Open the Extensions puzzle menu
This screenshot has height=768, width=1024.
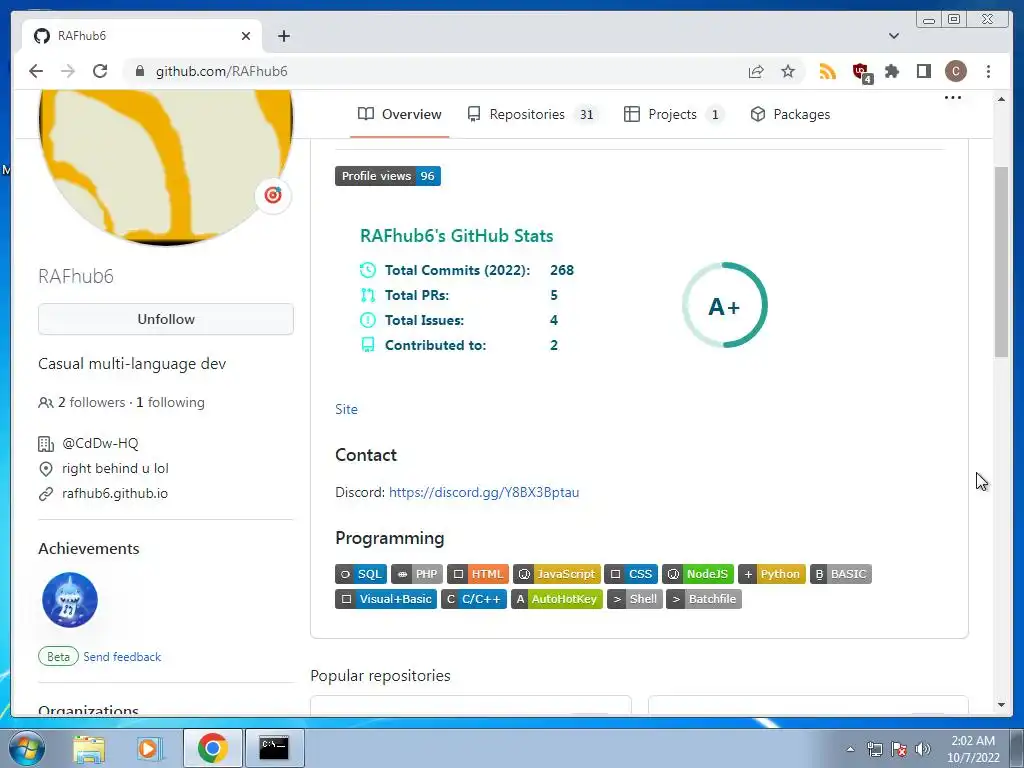891,71
